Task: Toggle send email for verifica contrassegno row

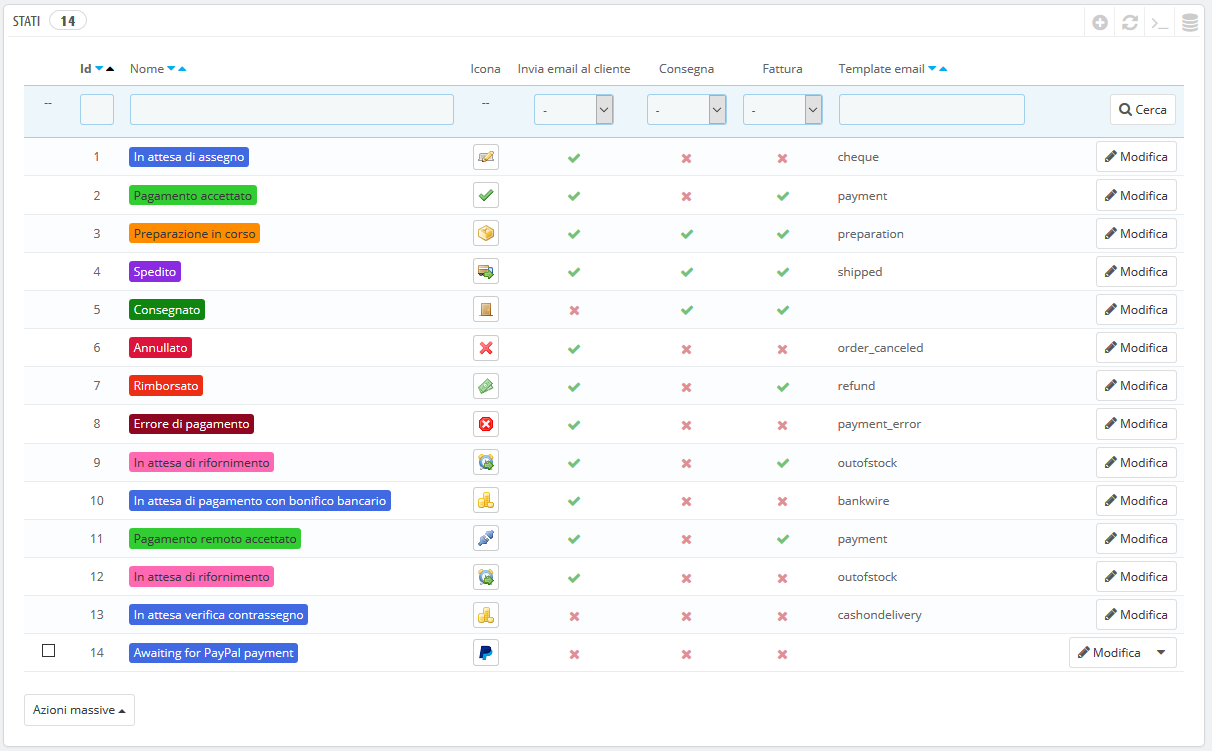Action: coord(574,616)
